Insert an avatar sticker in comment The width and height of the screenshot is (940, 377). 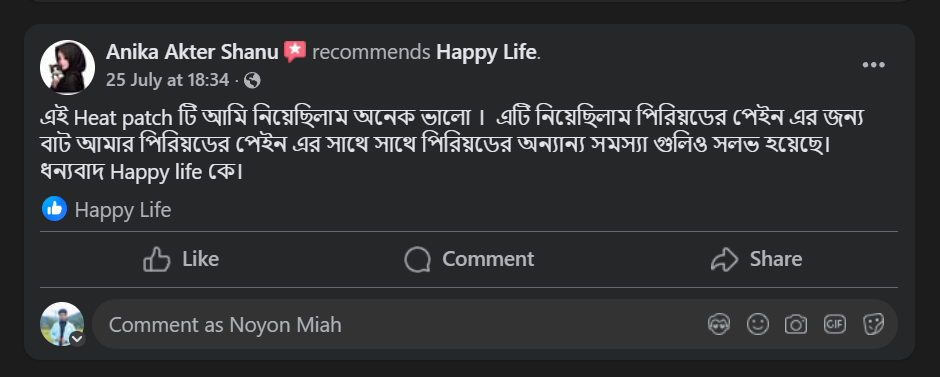718,325
